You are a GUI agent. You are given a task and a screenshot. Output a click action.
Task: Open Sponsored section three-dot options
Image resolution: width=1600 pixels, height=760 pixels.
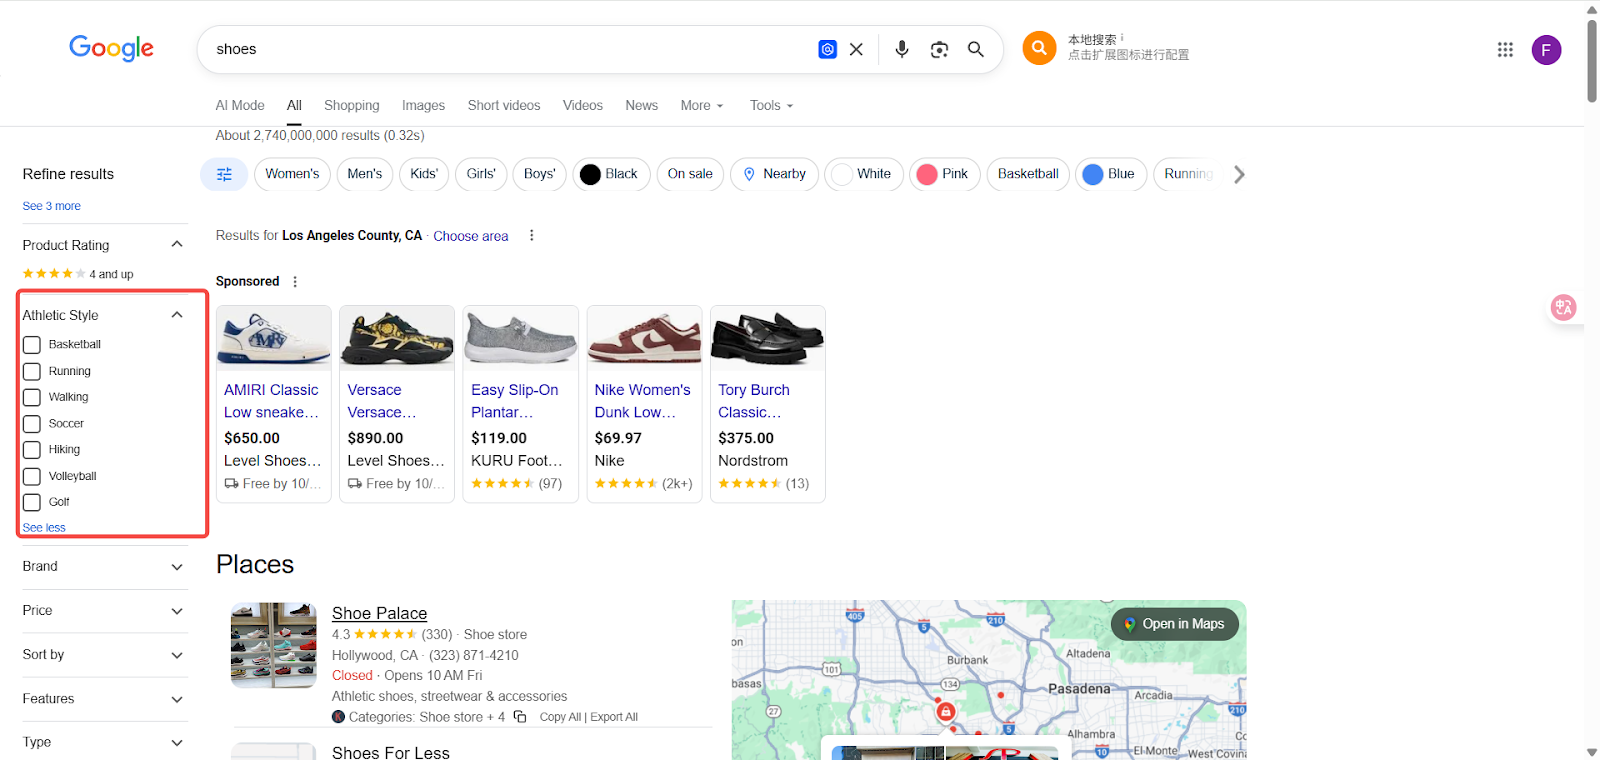click(x=295, y=282)
